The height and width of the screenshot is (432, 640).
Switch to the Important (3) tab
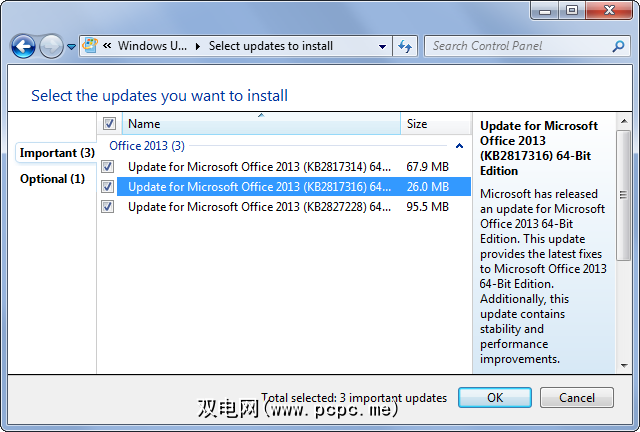[56, 153]
